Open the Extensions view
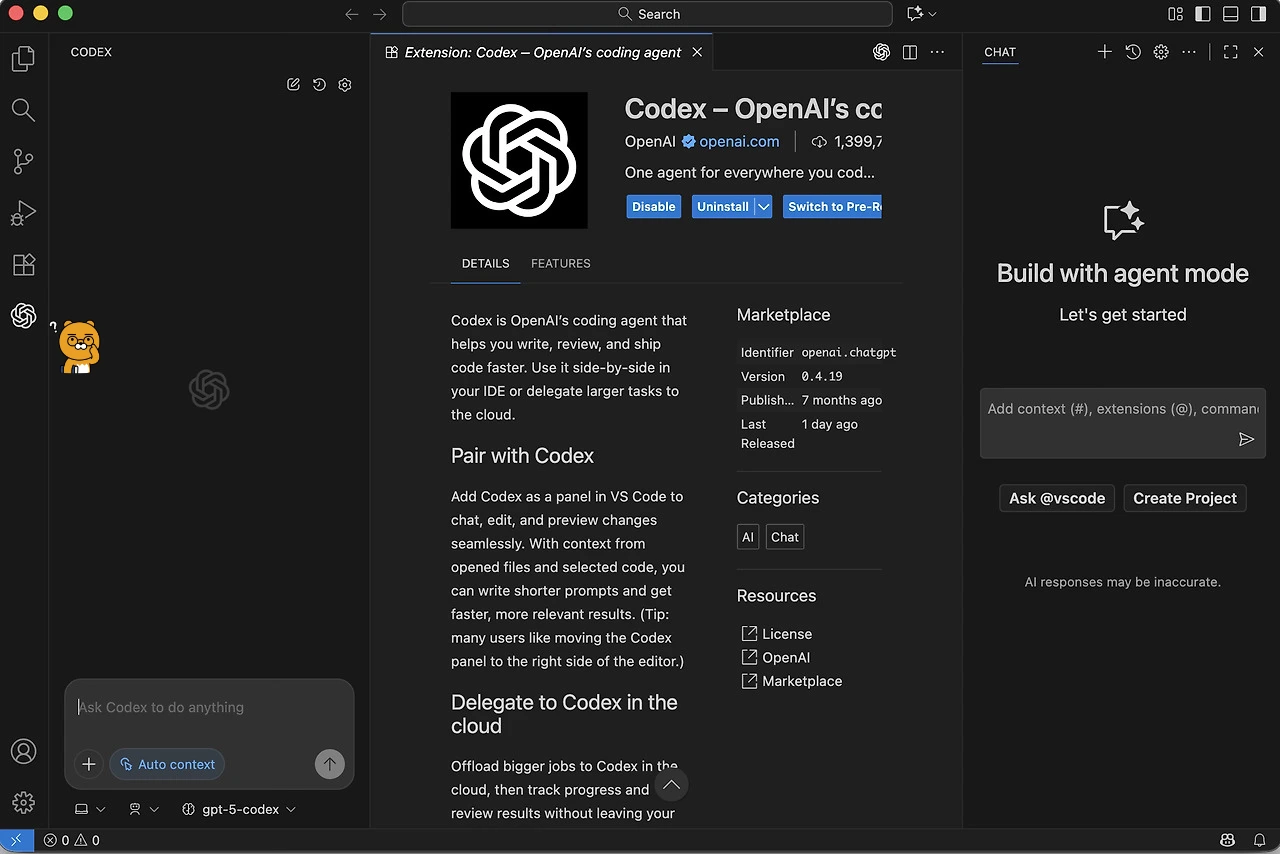1280x854 pixels. click(23, 265)
